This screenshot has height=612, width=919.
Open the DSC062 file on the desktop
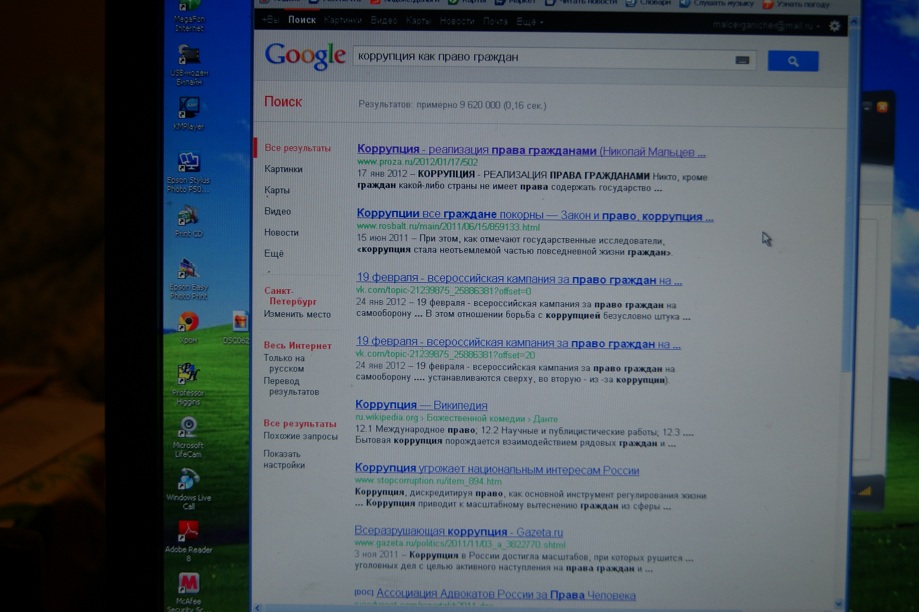[x=239, y=327]
